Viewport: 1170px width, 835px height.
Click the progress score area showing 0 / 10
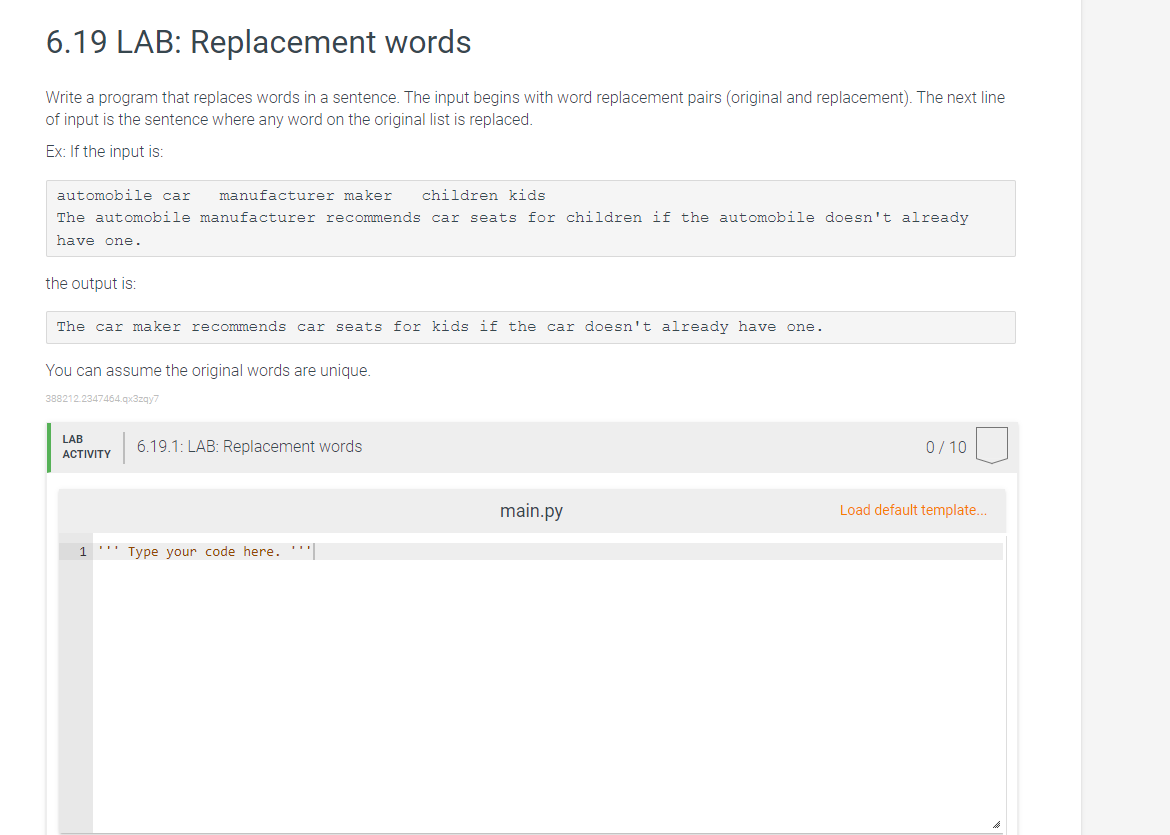click(945, 447)
